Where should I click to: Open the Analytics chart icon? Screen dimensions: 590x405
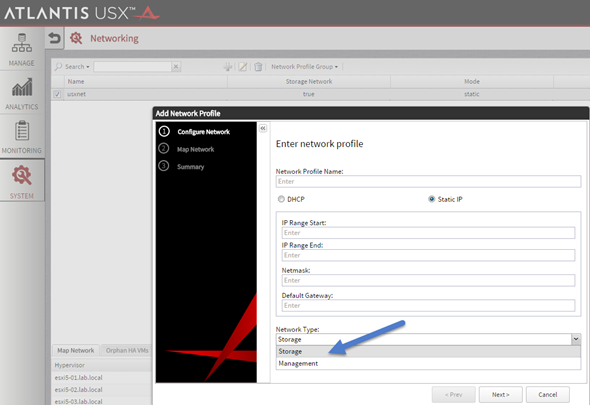tap(22, 87)
